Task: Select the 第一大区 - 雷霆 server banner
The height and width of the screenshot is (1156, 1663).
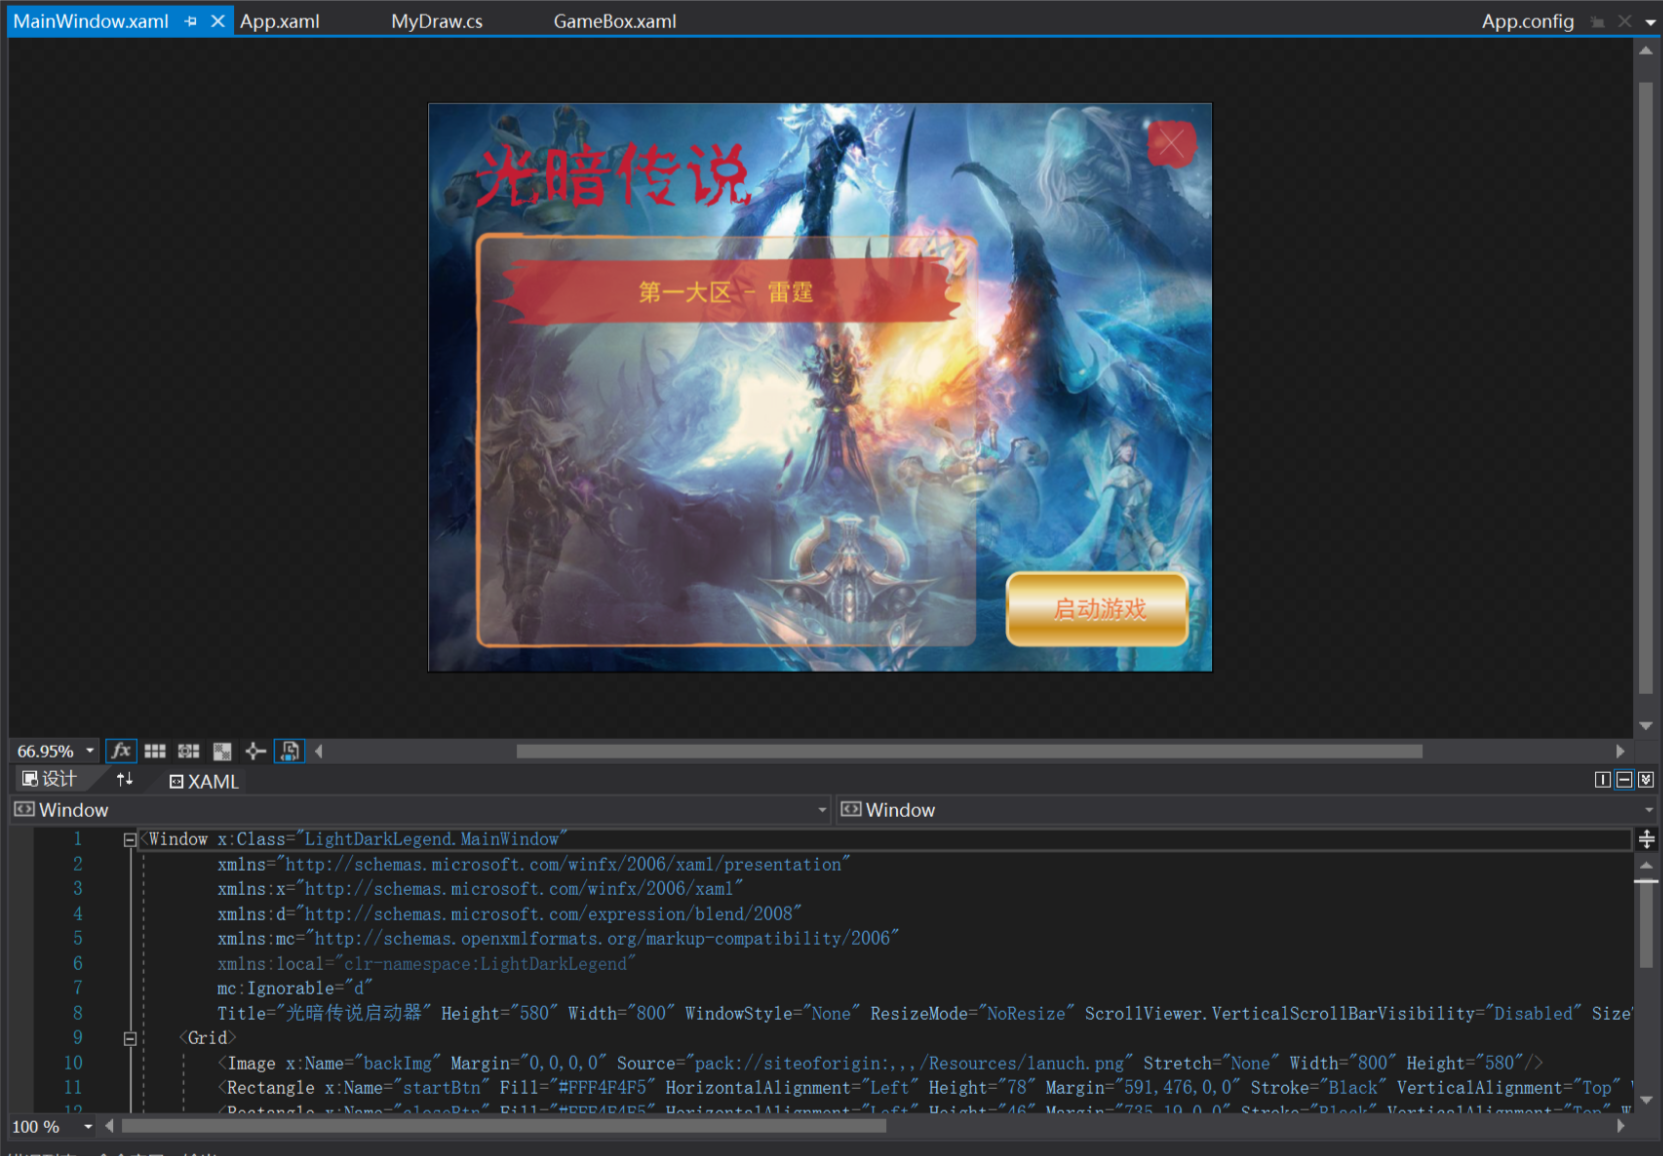Action: pos(726,291)
